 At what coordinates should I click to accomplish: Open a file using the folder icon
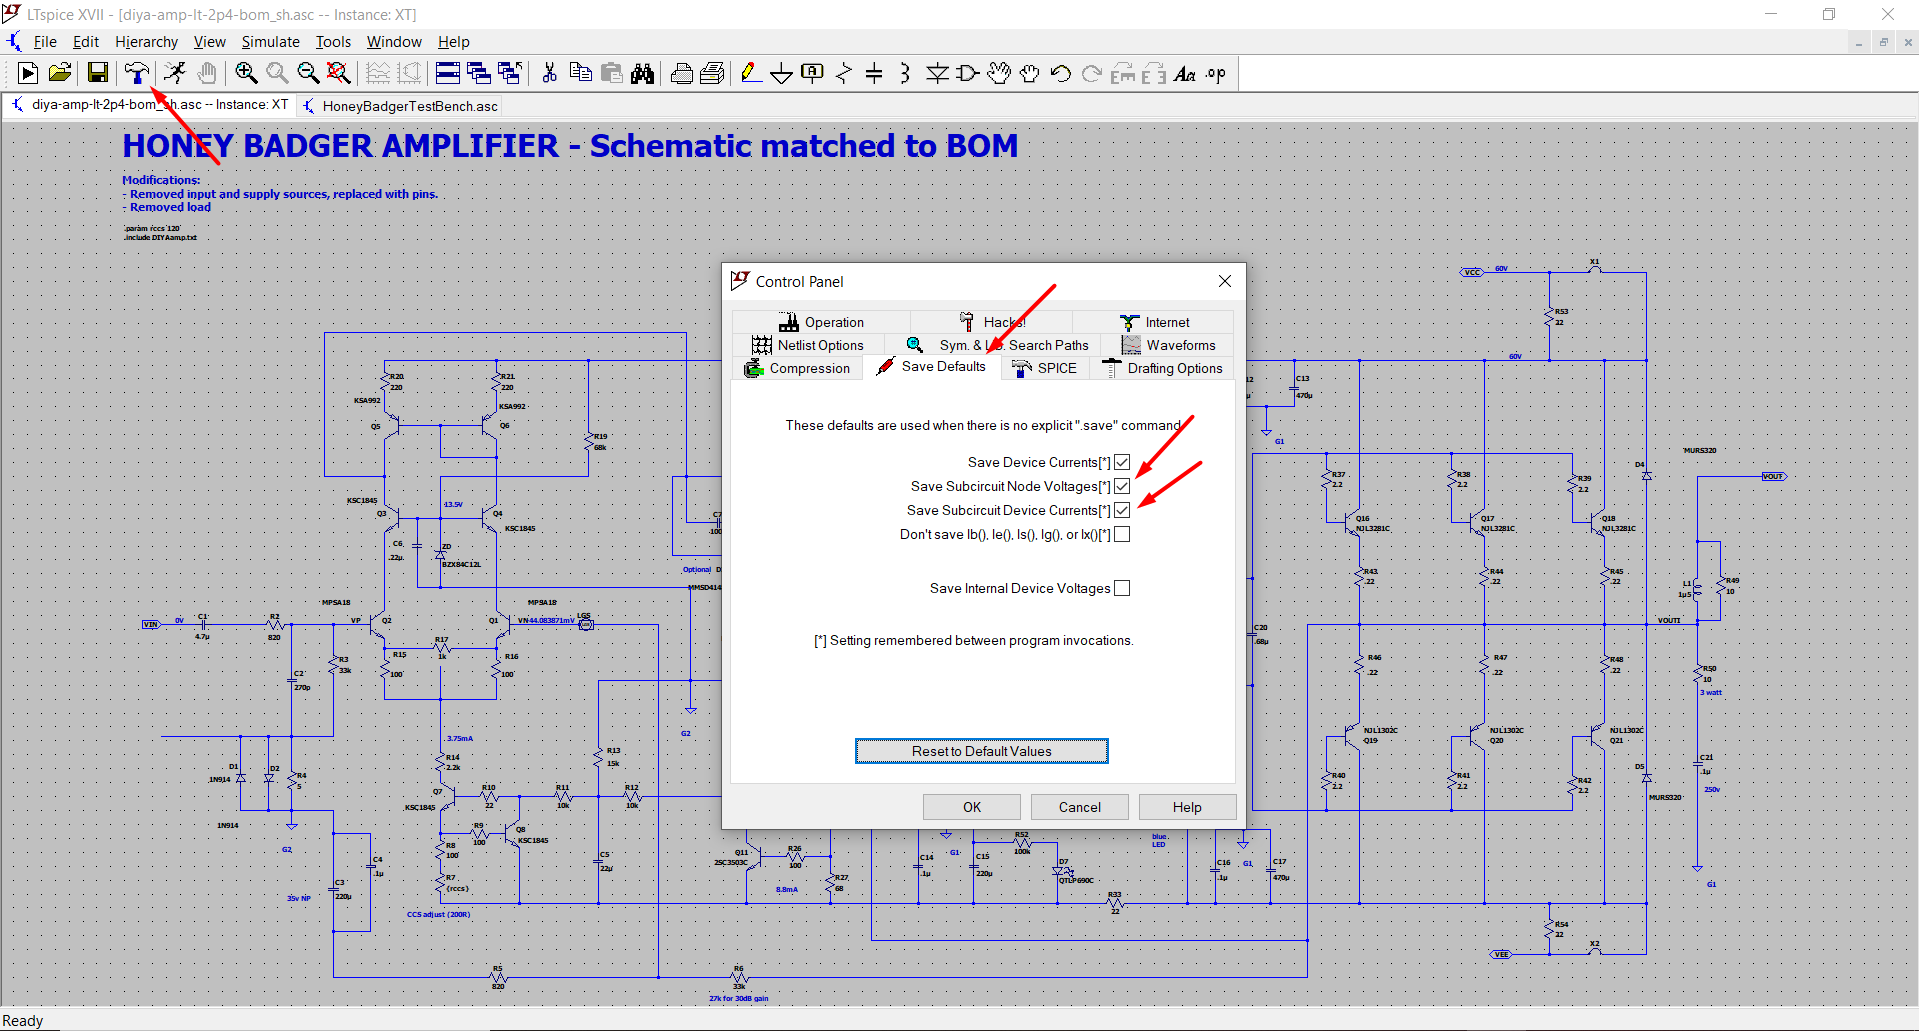tap(60, 73)
